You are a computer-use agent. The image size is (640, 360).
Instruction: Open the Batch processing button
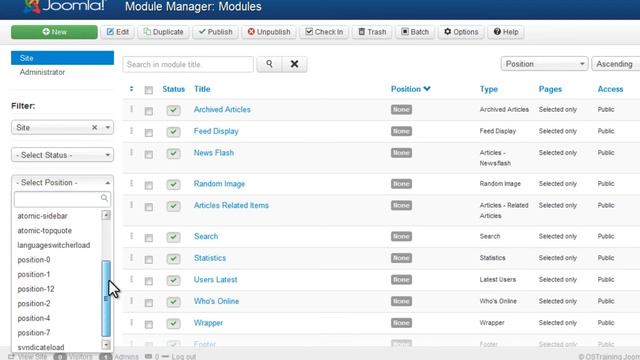pos(415,32)
